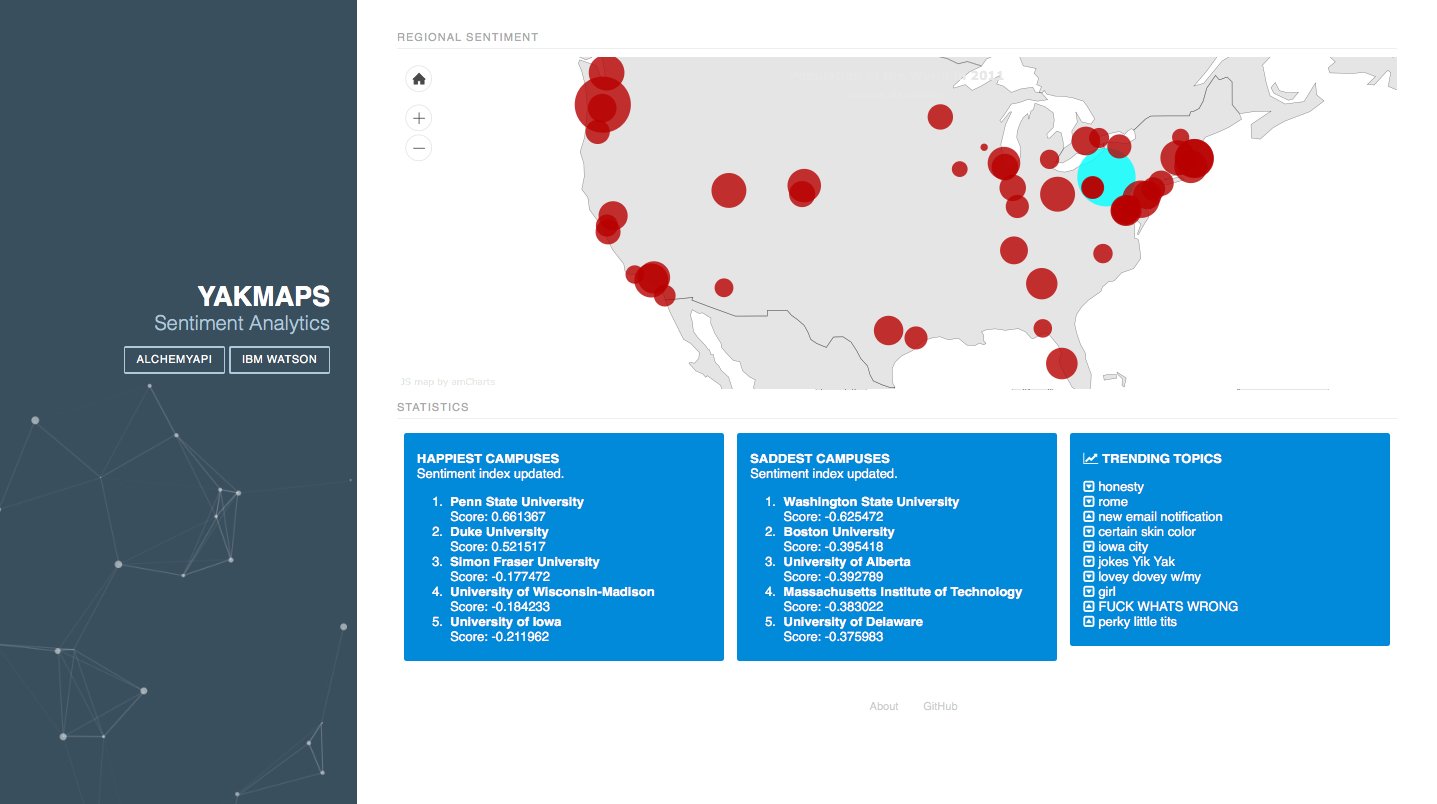Image resolution: width=1437 pixels, height=804 pixels.
Task: Select Penn State University in happiest list
Action: pyautogui.click(x=517, y=502)
